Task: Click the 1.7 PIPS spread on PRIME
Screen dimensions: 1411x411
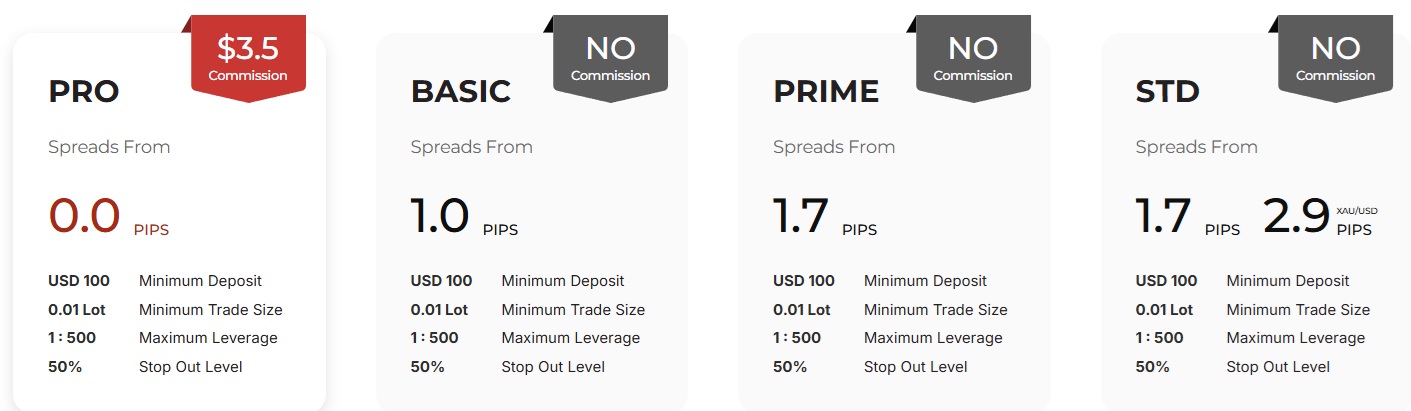Action: pyautogui.click(x=825, y=216)
